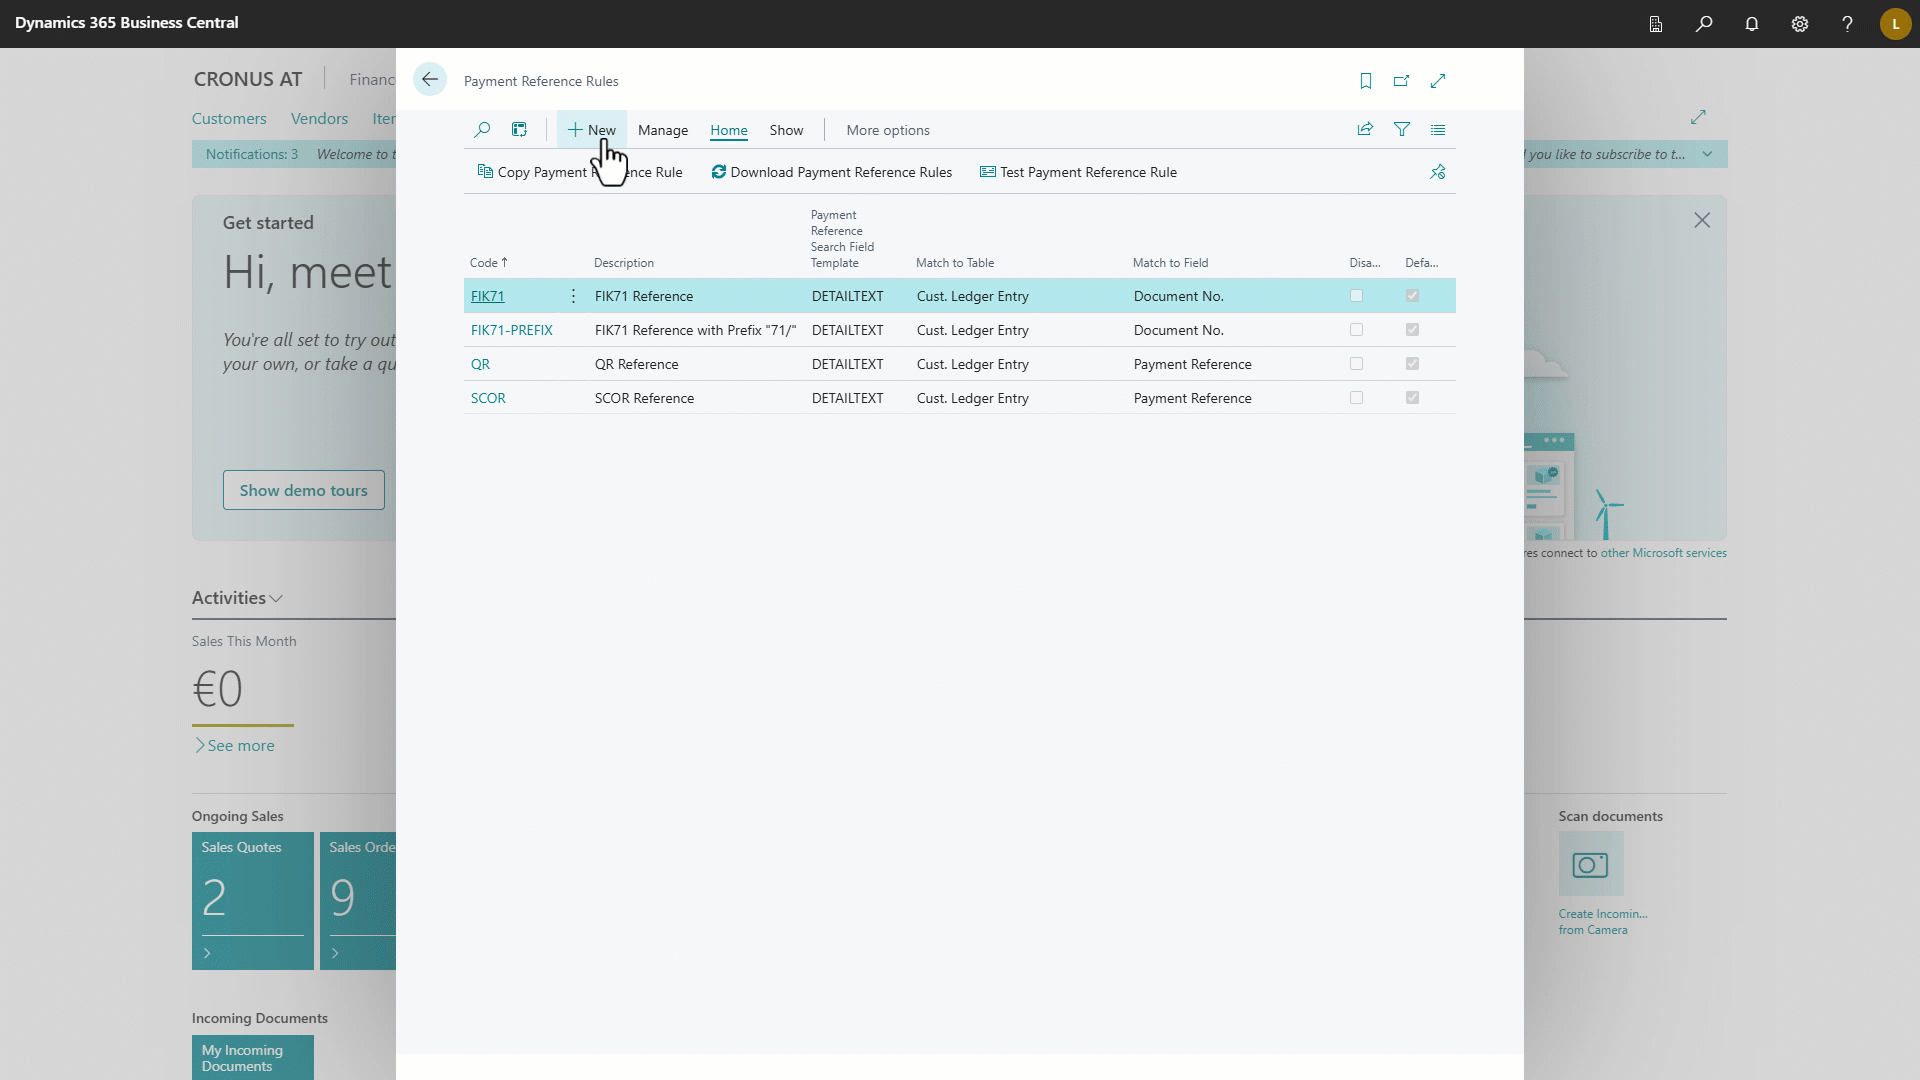The height and width of the screenshot is (1080, 1920).
Task: Create a new rule with New
Action: [592, 130]
